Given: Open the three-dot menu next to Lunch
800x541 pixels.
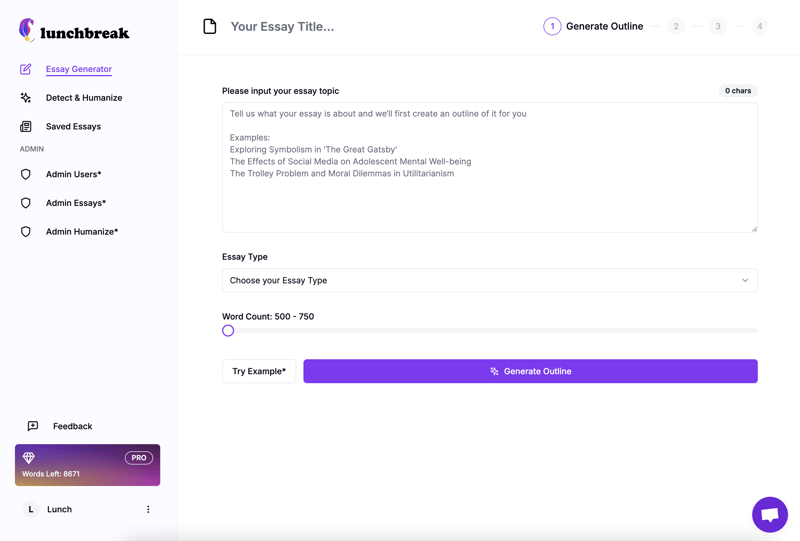Looking at the screenshot, I should point(148,509).
